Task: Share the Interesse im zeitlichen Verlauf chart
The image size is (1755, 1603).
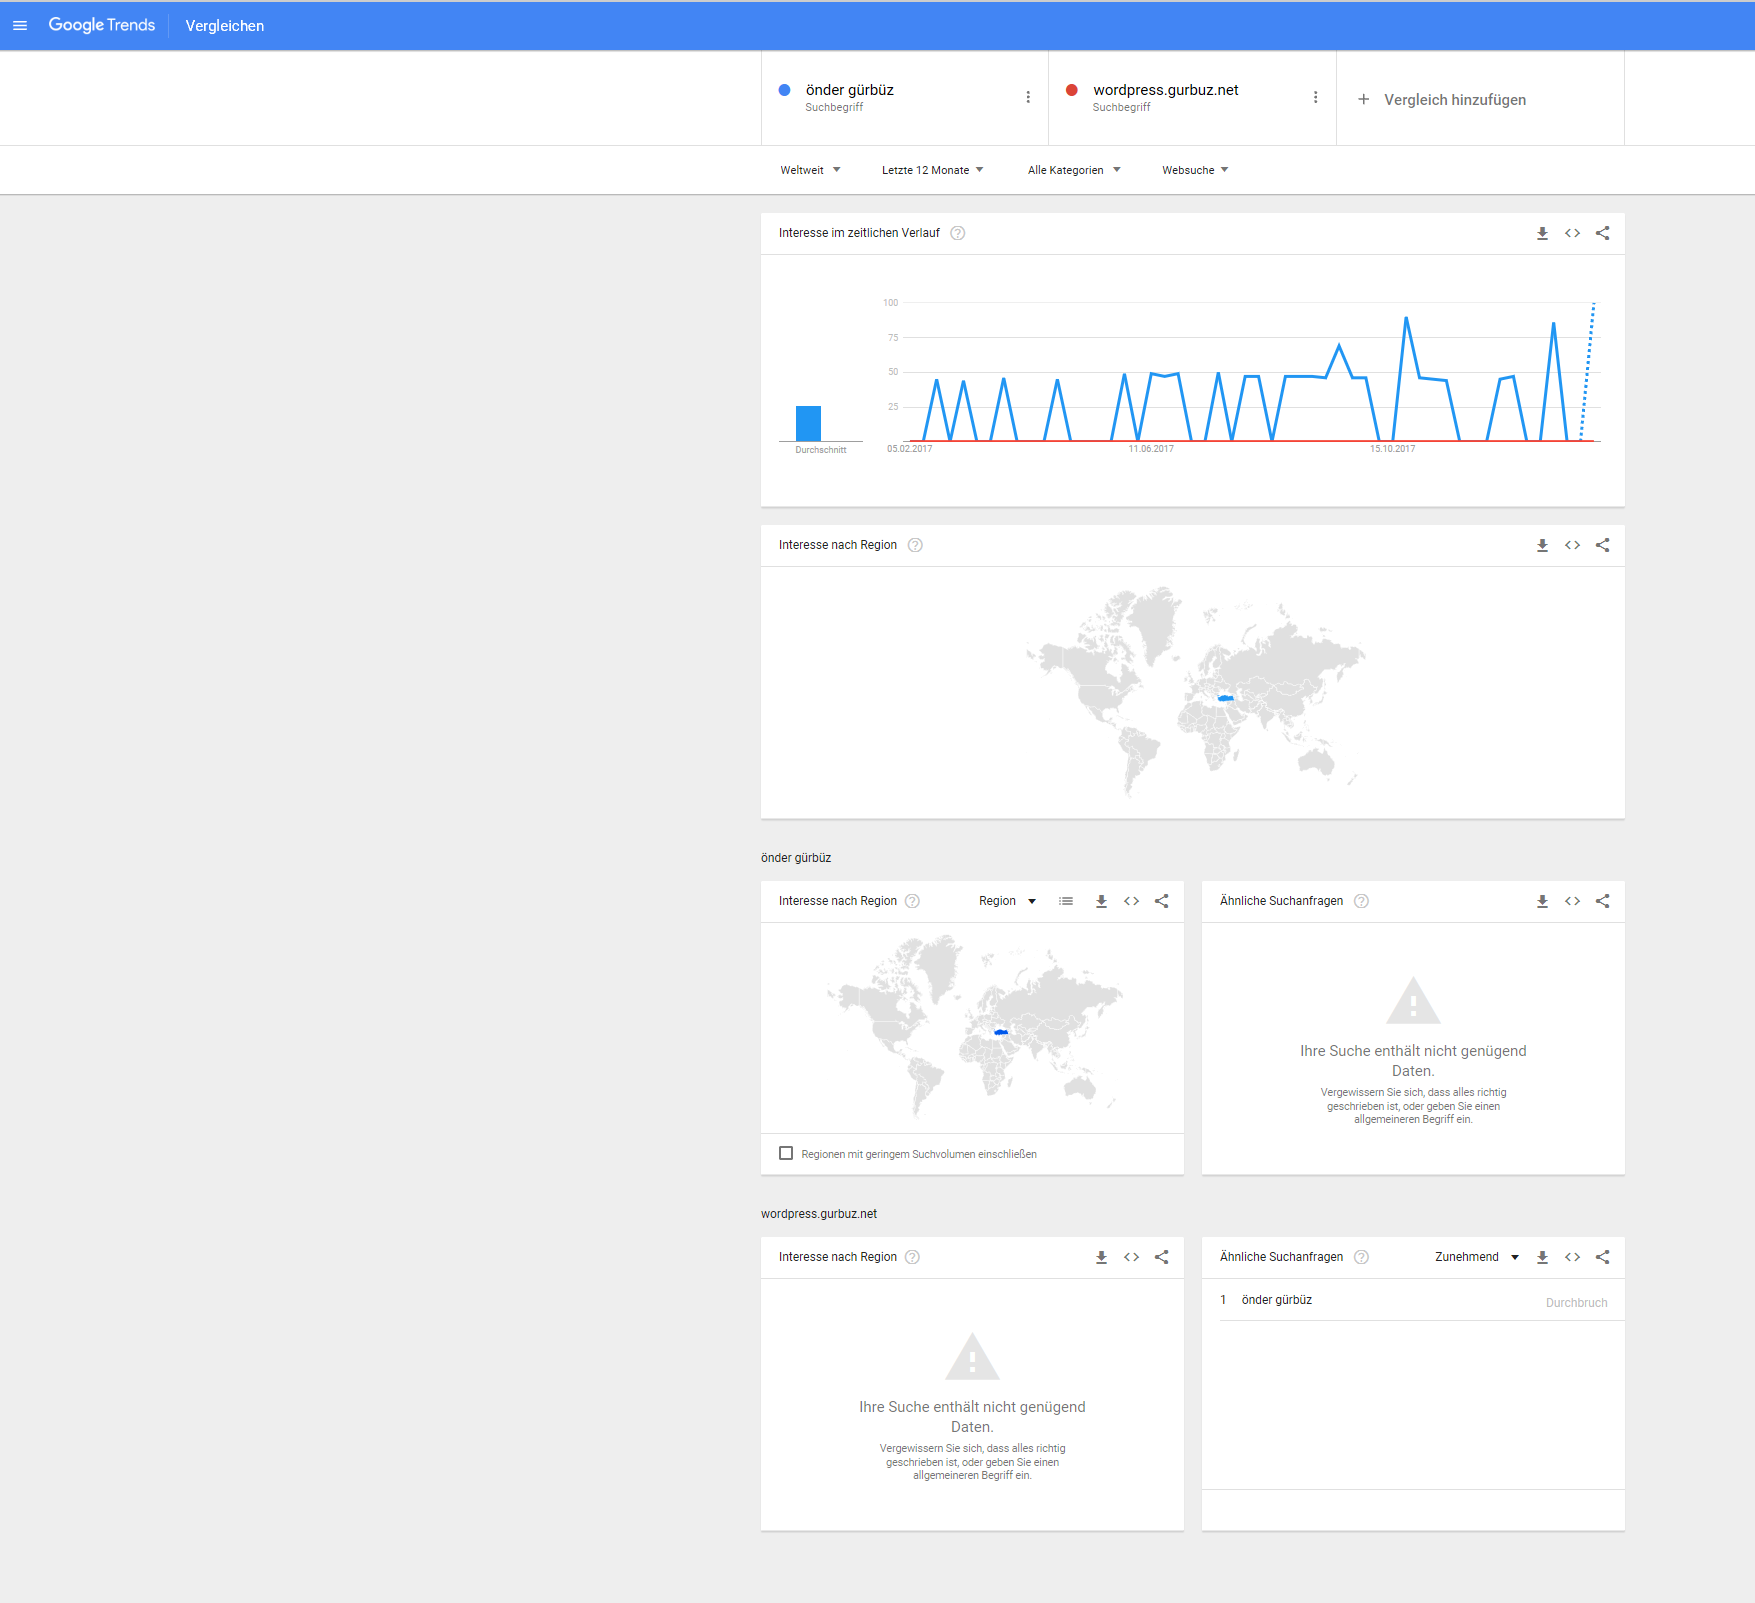Action: [x=1602, y=233]
